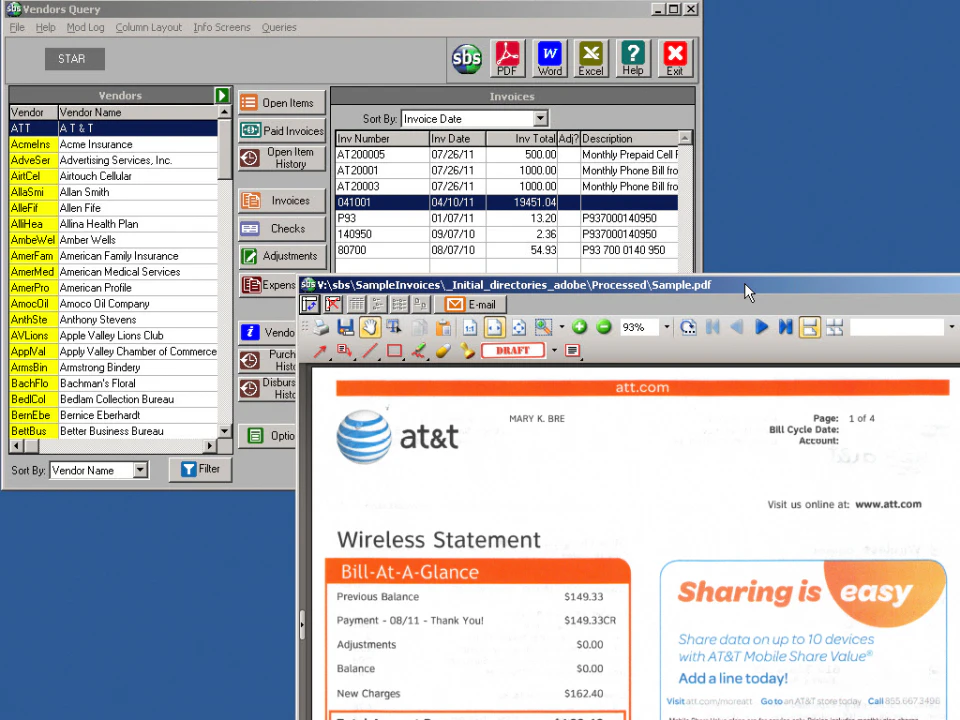Click the vendors list horizontal scrollbar right arrow
The image size is (960, 720).
click(210, 446)
